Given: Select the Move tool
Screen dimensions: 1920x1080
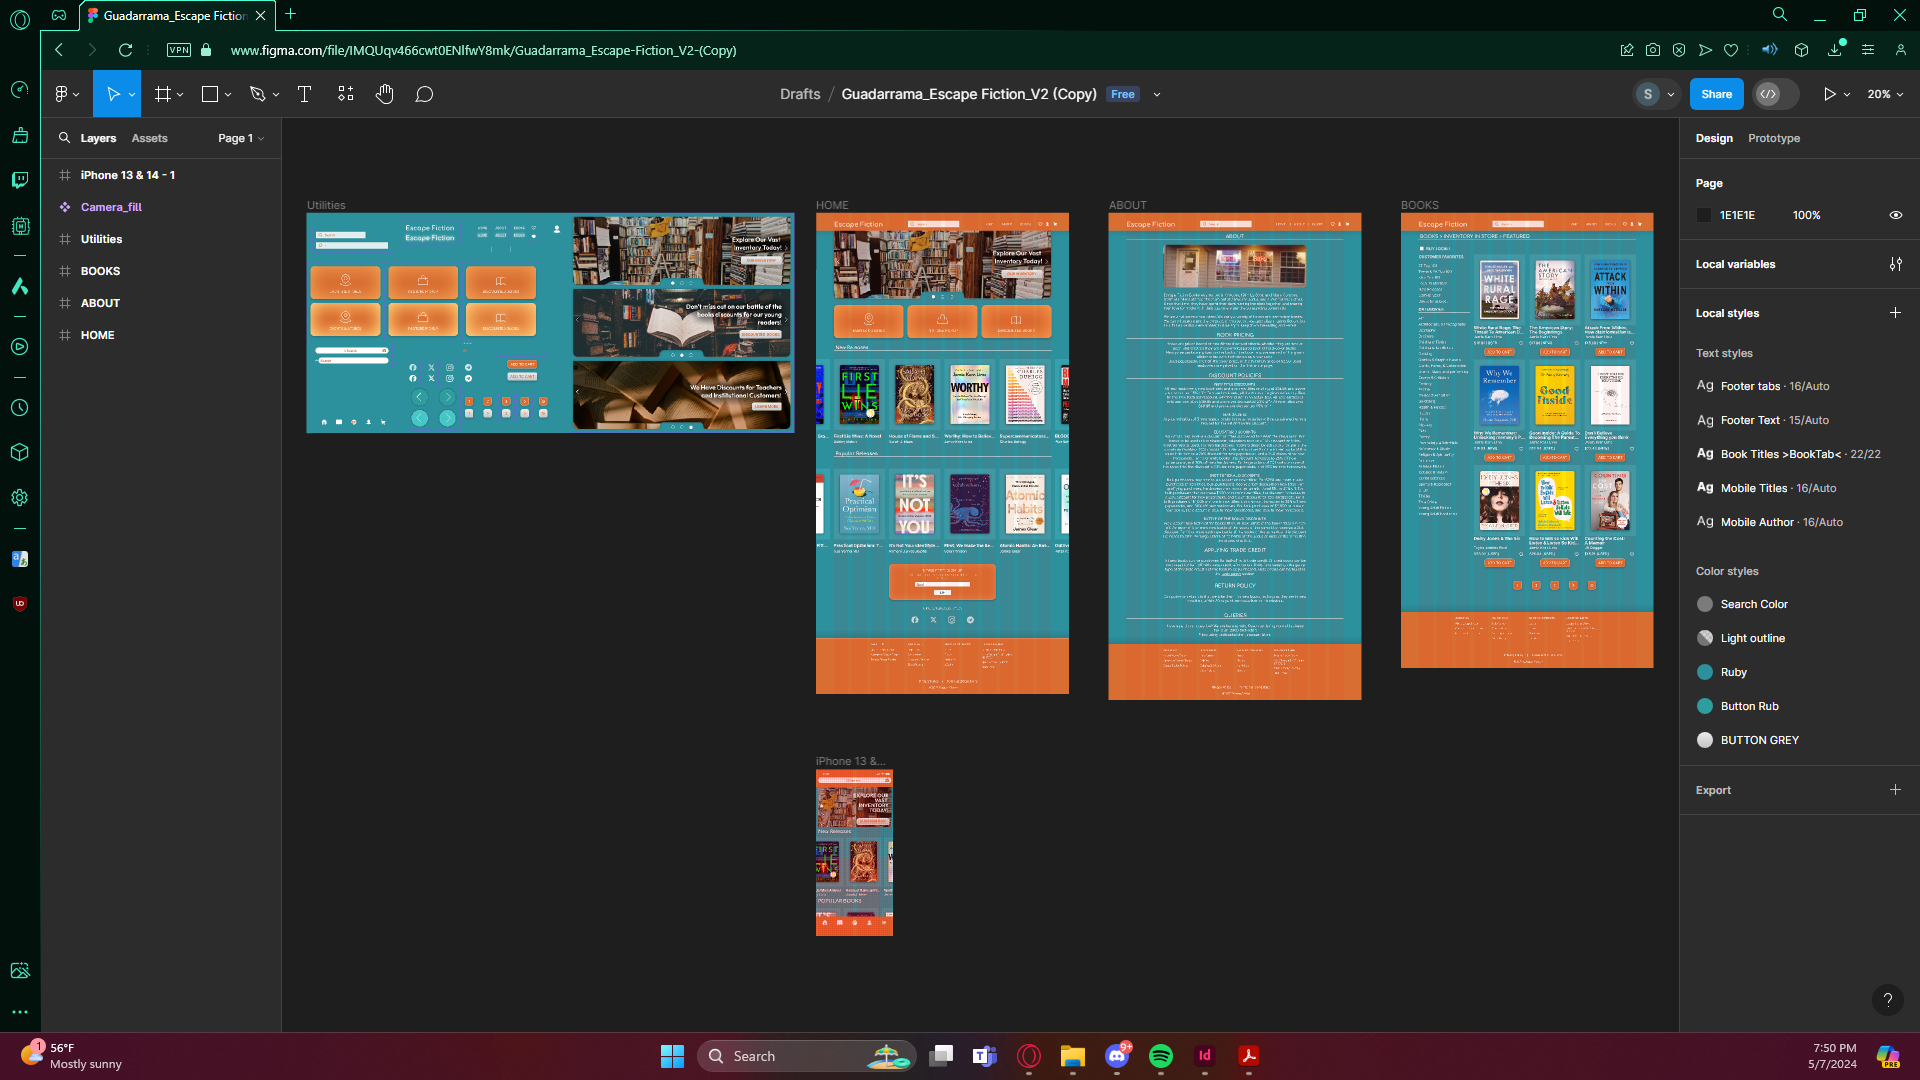Looking at the screenshot, I should pyautogui.click(x=113, y=94).
